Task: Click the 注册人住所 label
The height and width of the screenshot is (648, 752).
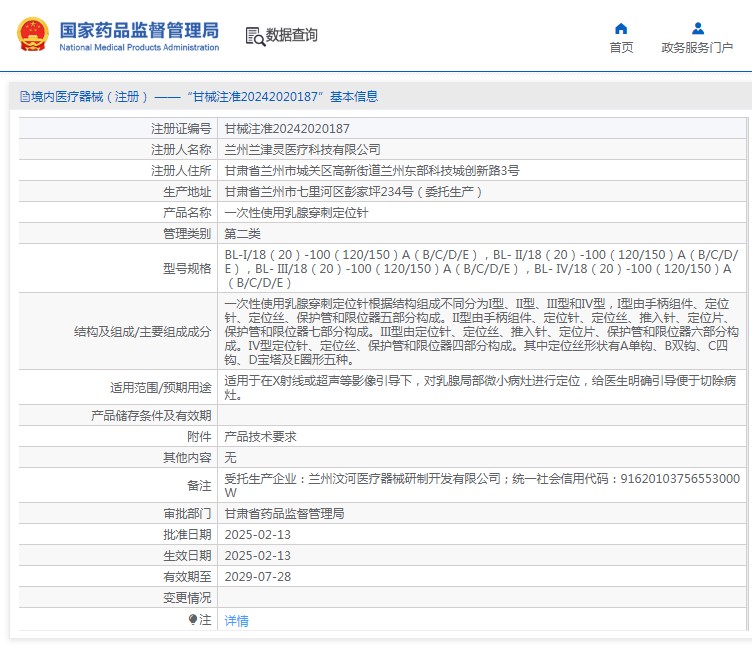Action: coord(181,171)
